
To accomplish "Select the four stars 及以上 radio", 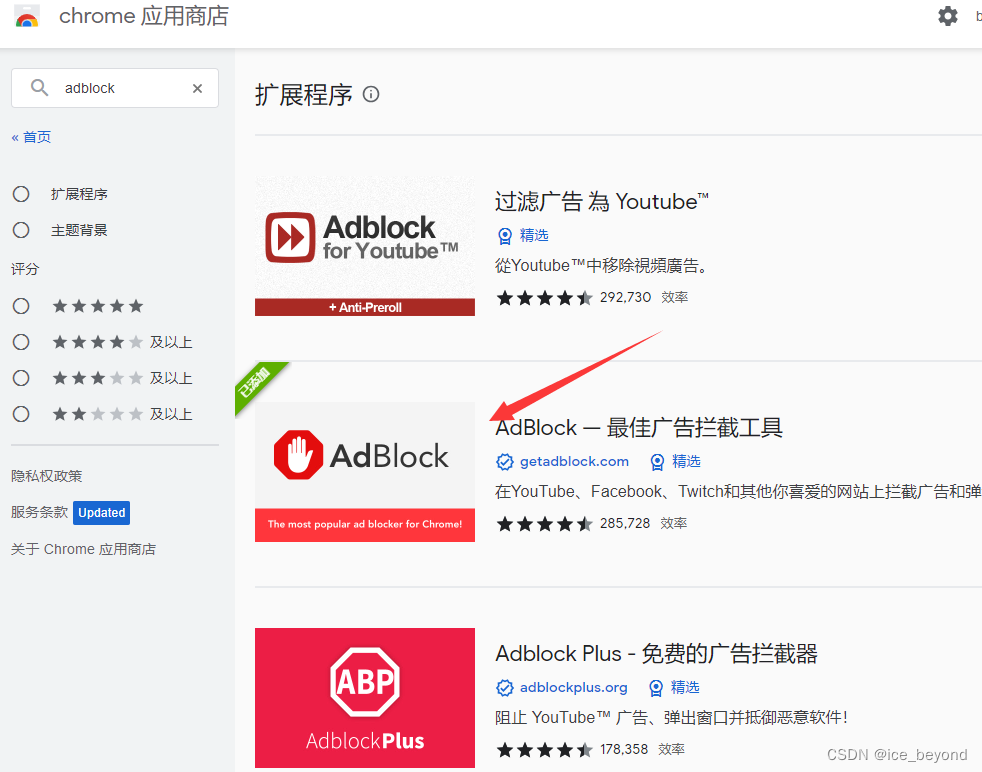I will (21, 342).
